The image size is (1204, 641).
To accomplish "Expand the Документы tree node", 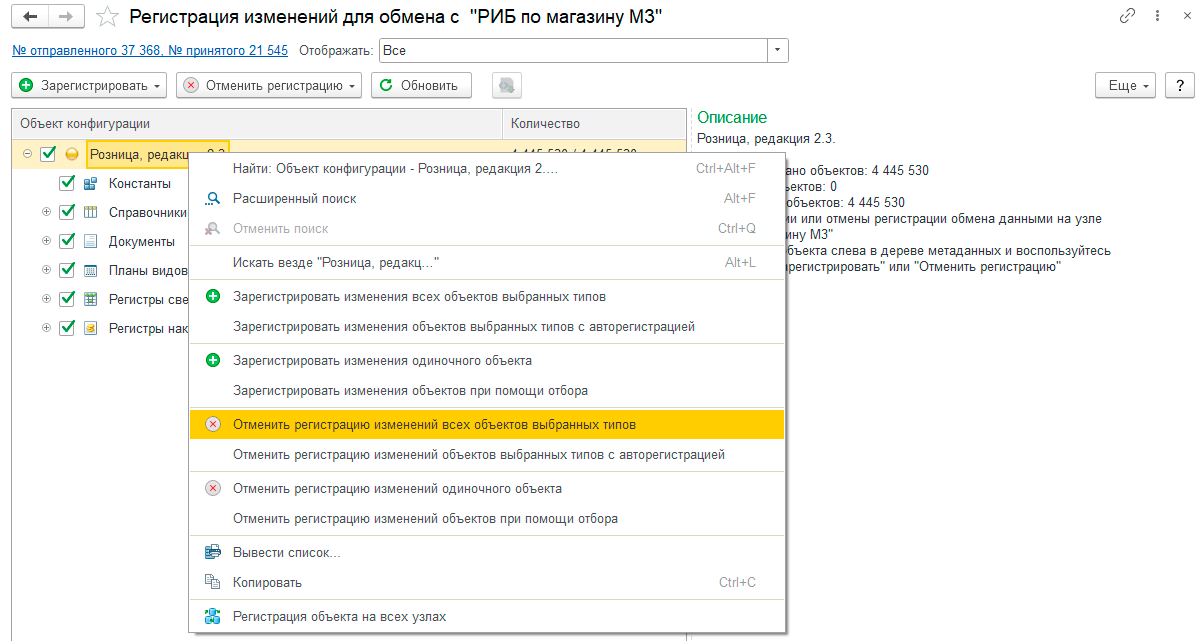I will [46, 241].
